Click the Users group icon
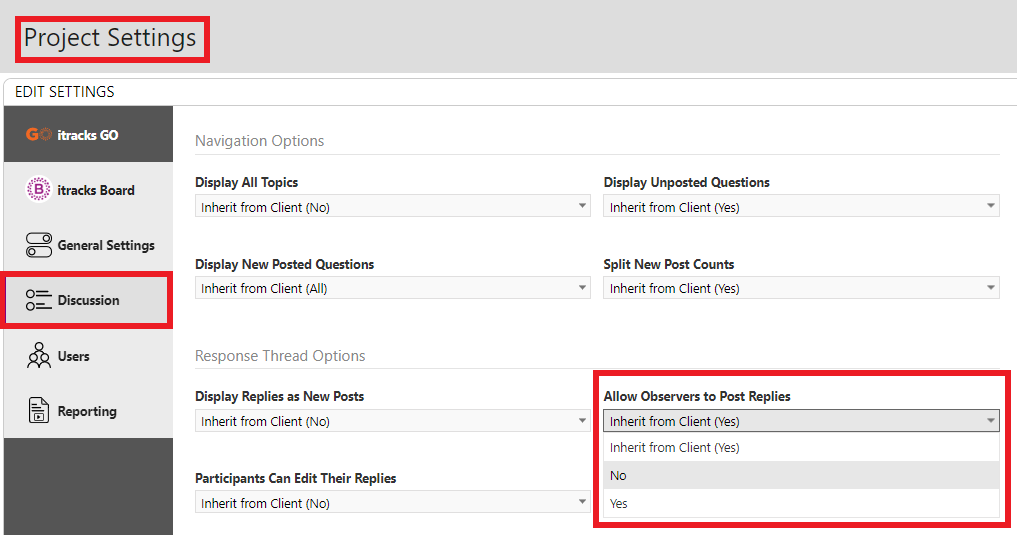Viewport: 1017px width, 535px height. tap(39, 355)
